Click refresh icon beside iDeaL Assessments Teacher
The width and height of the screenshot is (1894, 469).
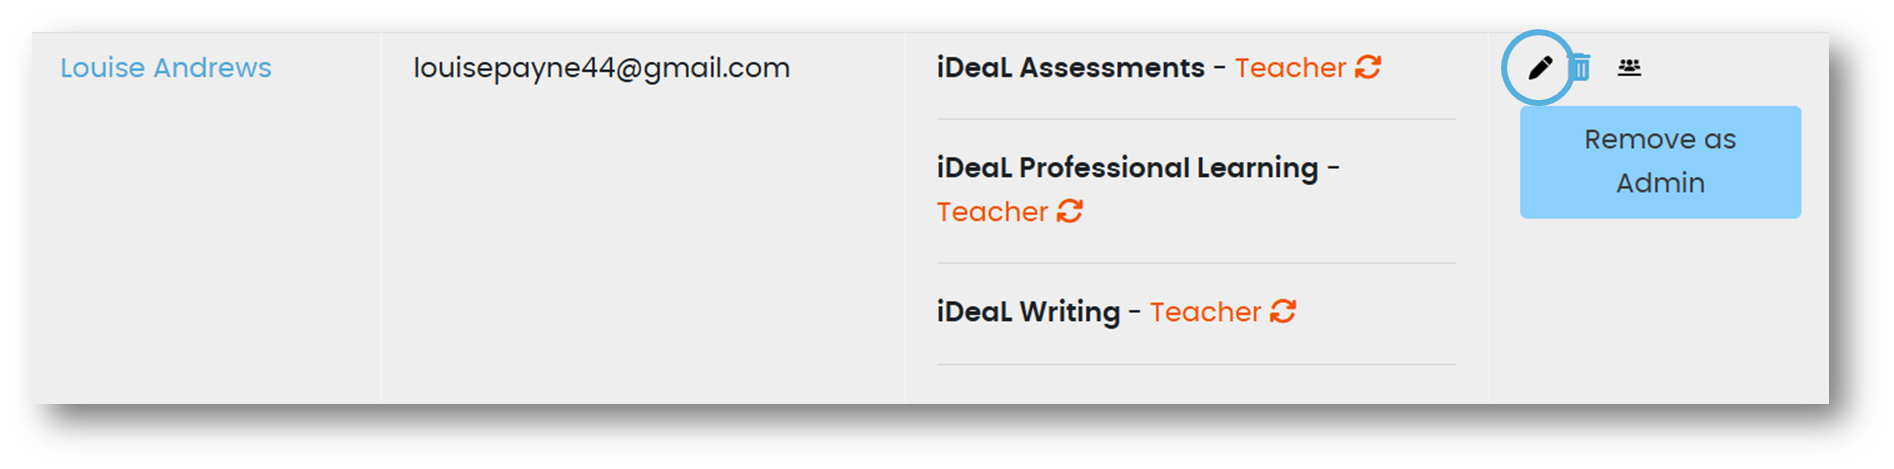(x=1368, y=67)
